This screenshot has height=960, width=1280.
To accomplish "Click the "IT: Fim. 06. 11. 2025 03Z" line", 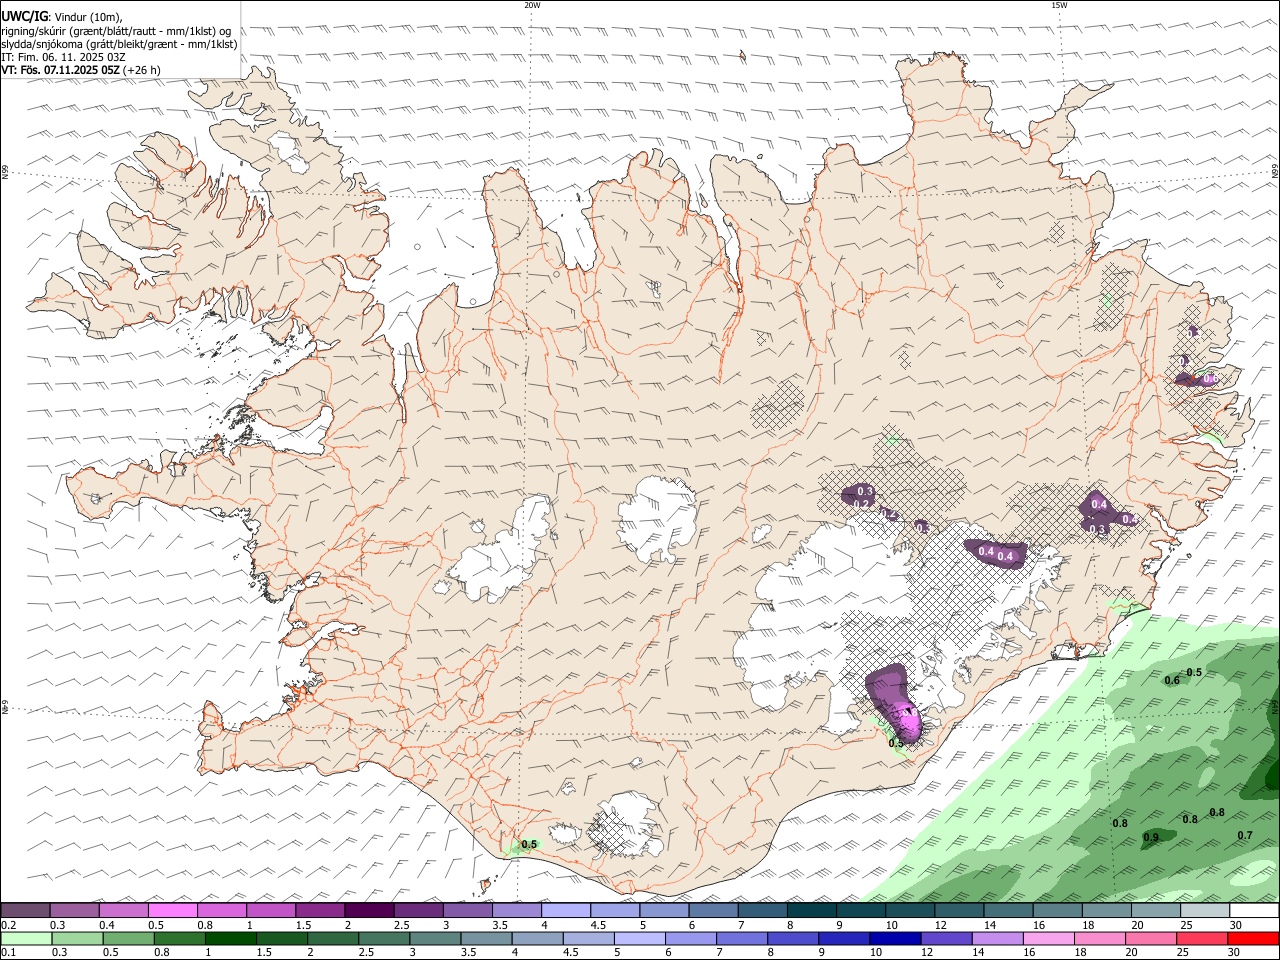I will [63, 57].
